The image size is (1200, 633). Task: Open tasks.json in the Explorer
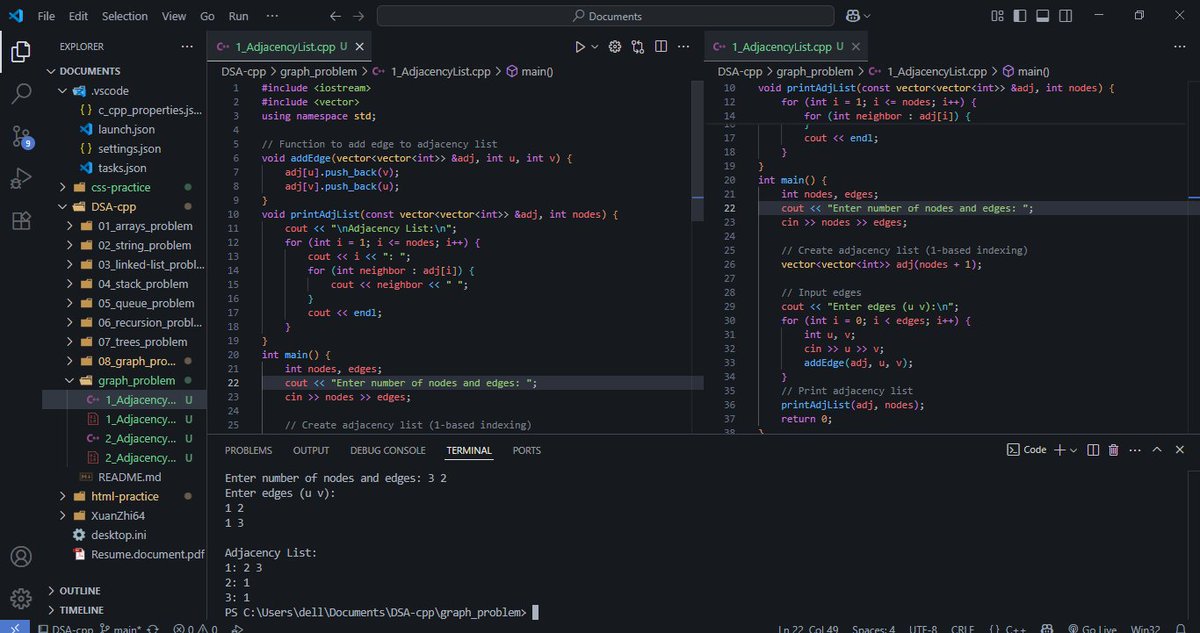tap(122, 168)
